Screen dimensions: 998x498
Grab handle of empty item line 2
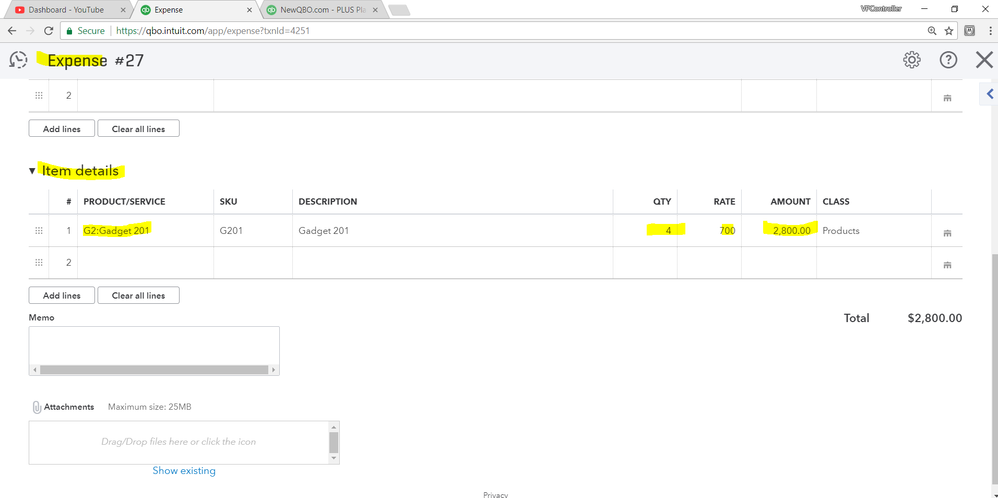point(39,262)
